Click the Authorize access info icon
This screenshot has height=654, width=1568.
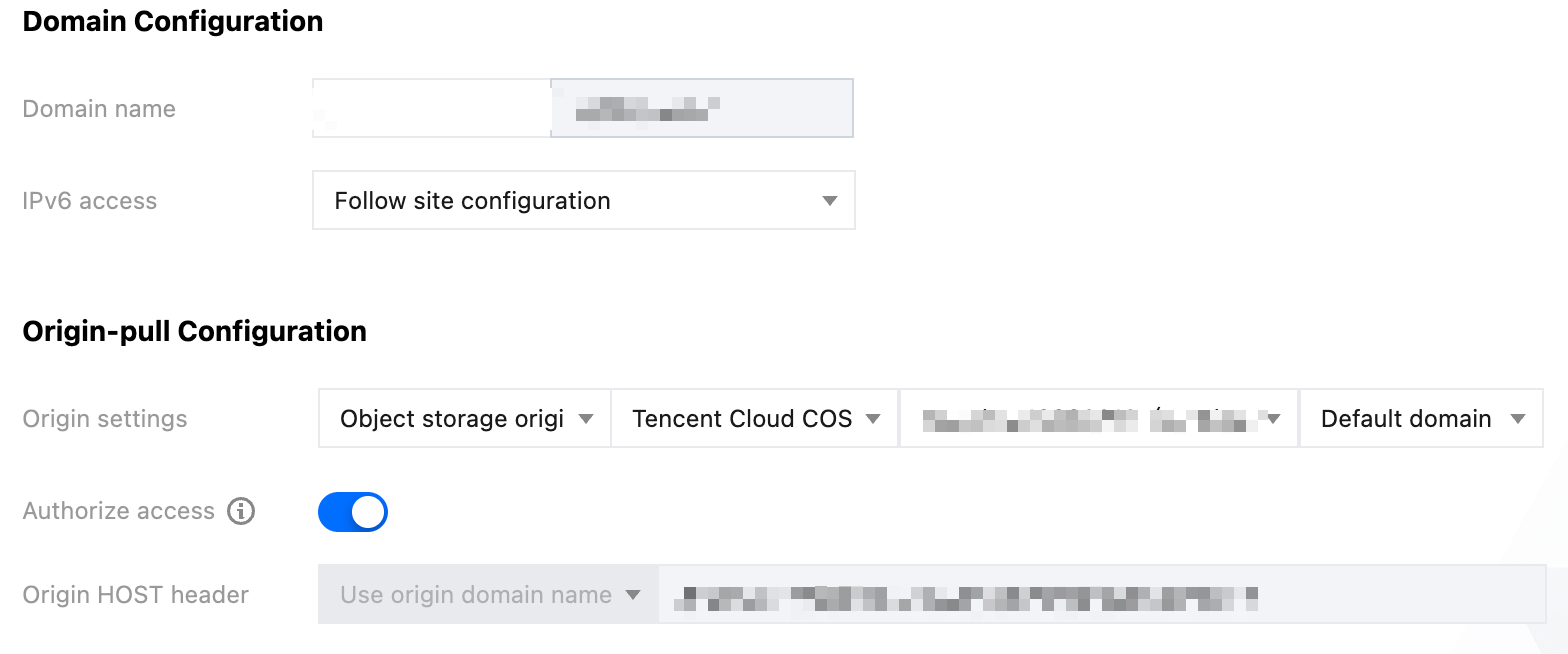[x=241, y=512]
